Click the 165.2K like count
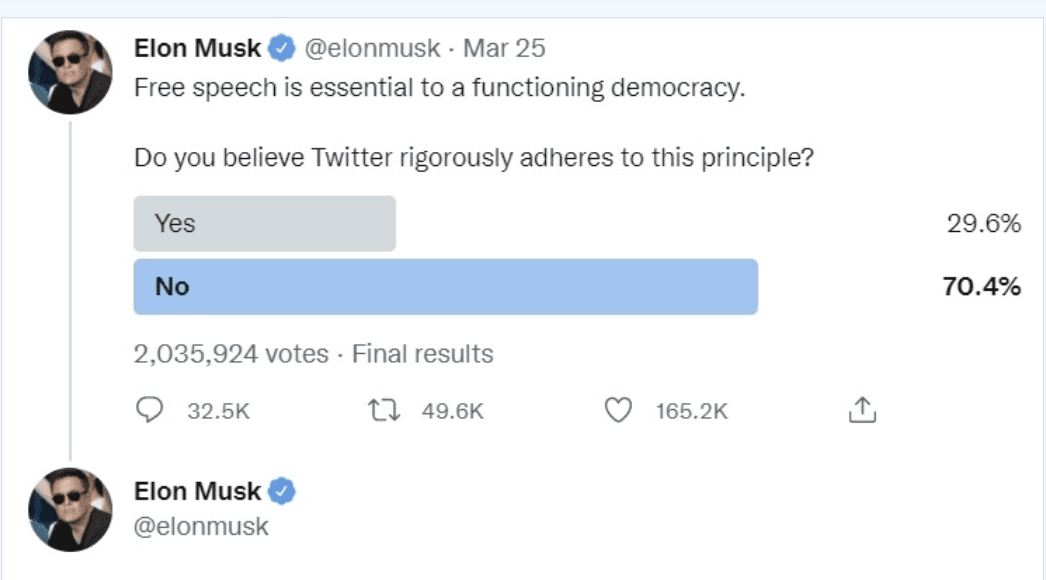1046x580 pixels. (691, 411)
